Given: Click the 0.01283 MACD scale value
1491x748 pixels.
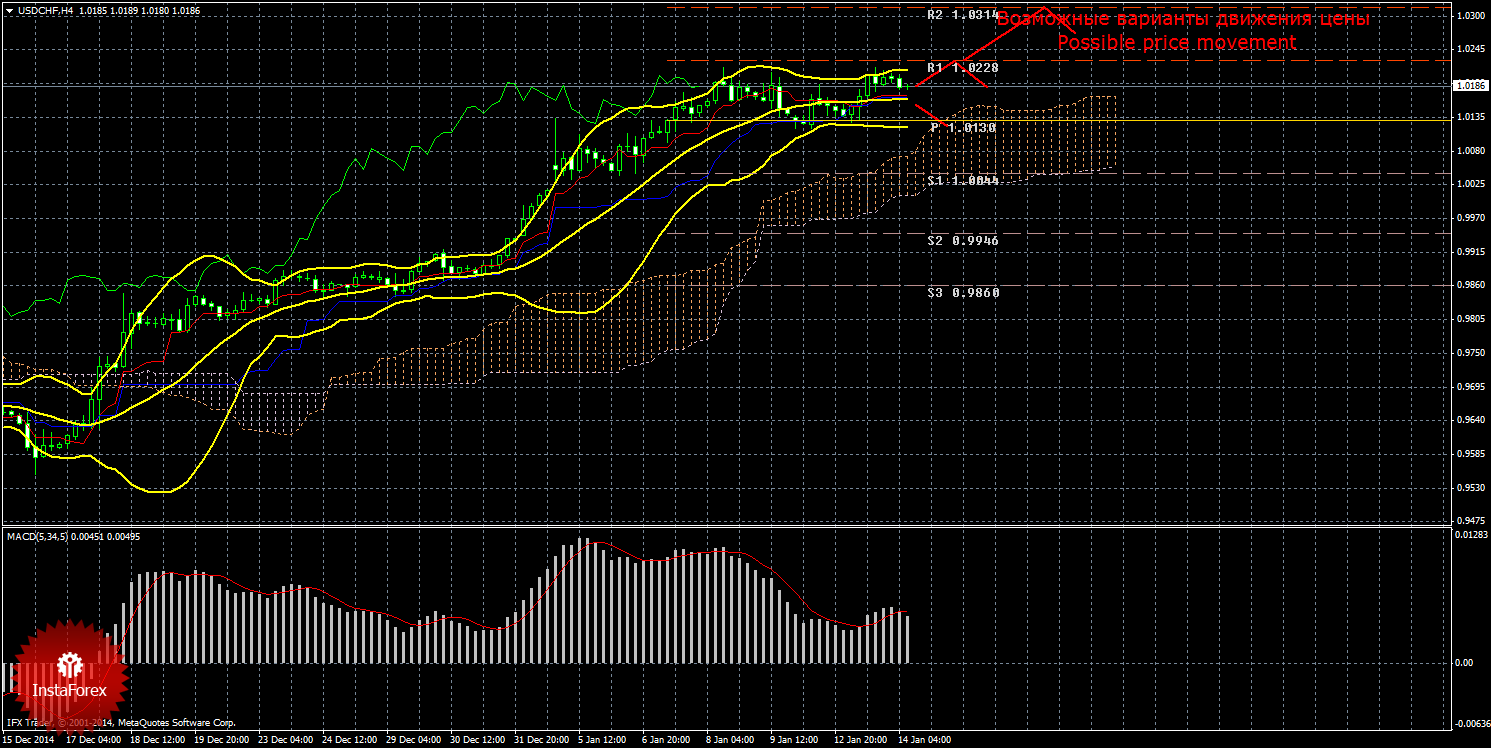Looking at the screenshot, I should click(x=1469, y=536).
